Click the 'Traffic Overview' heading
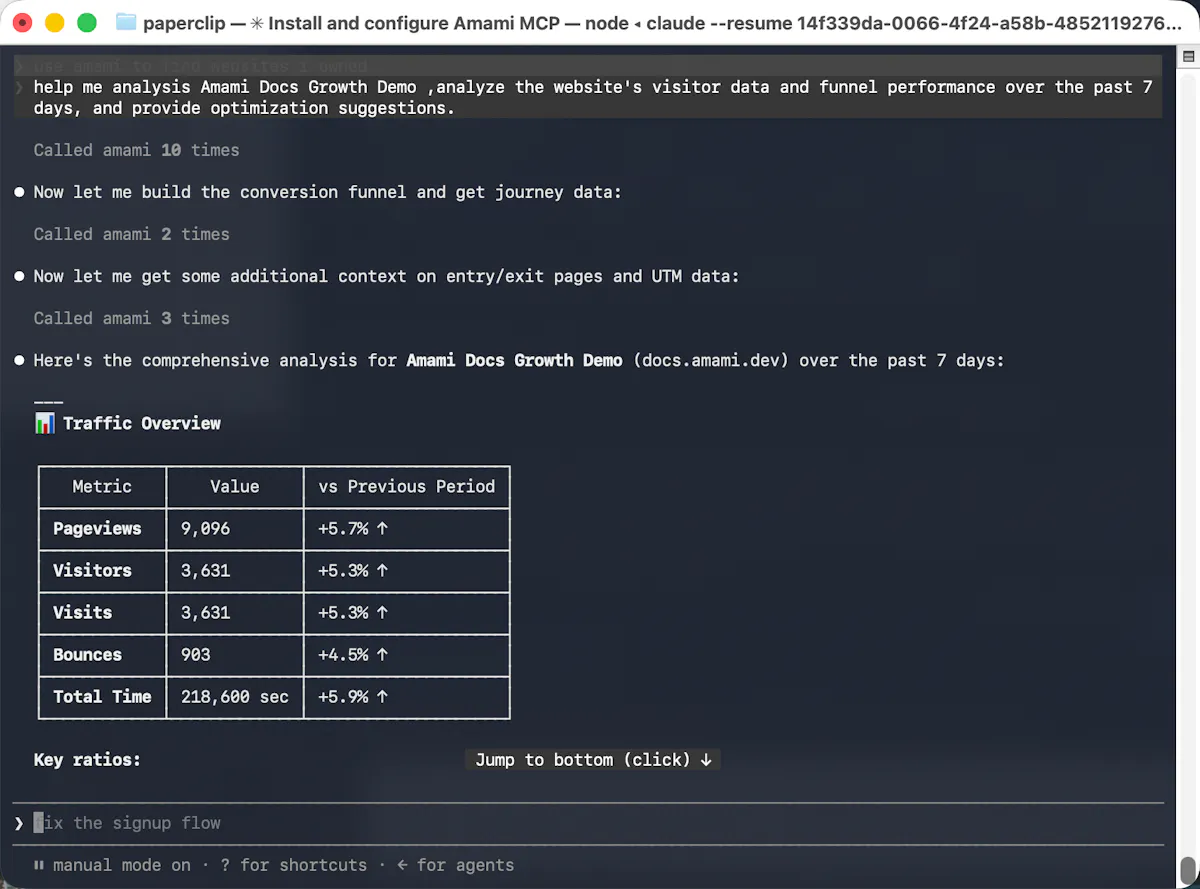Viewport: 1200px width, 889px height. [142, 423]
